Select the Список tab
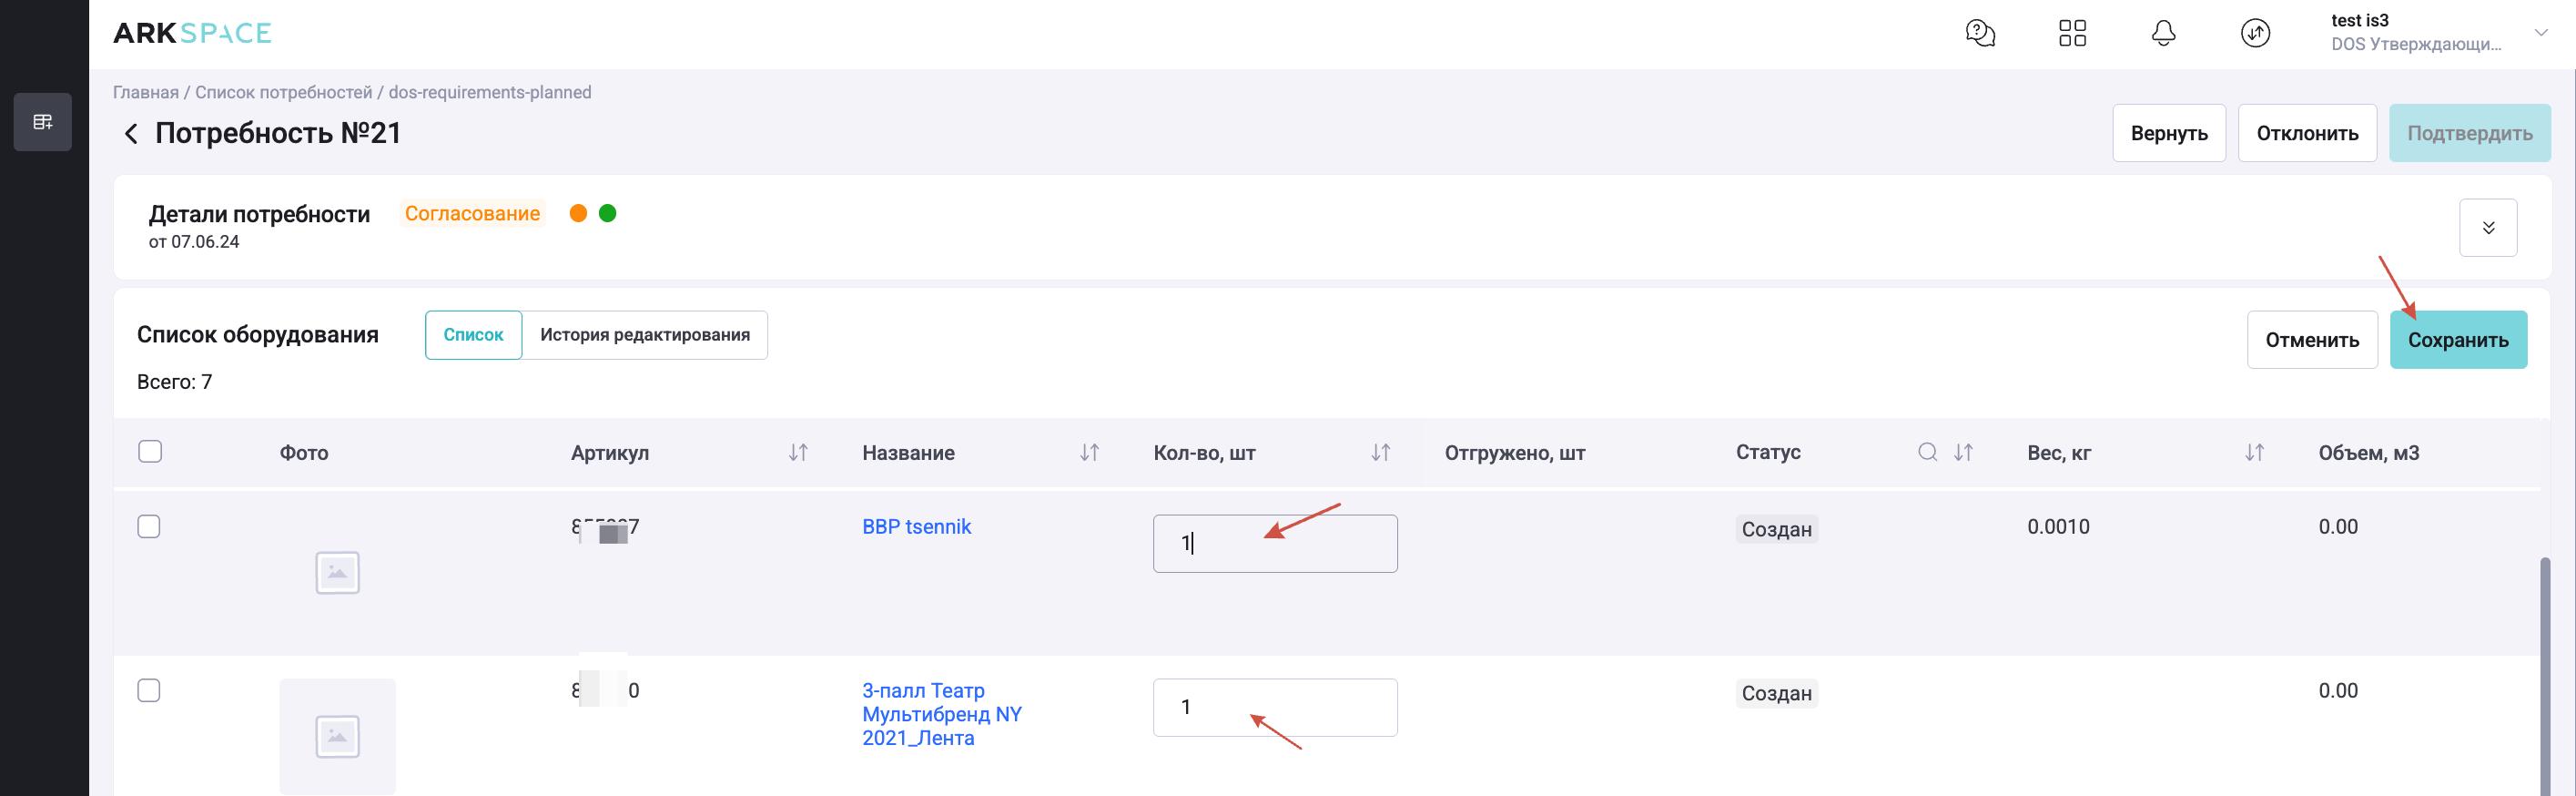The height and width of the screenshot is (796, 2576). tap(473, 335)
